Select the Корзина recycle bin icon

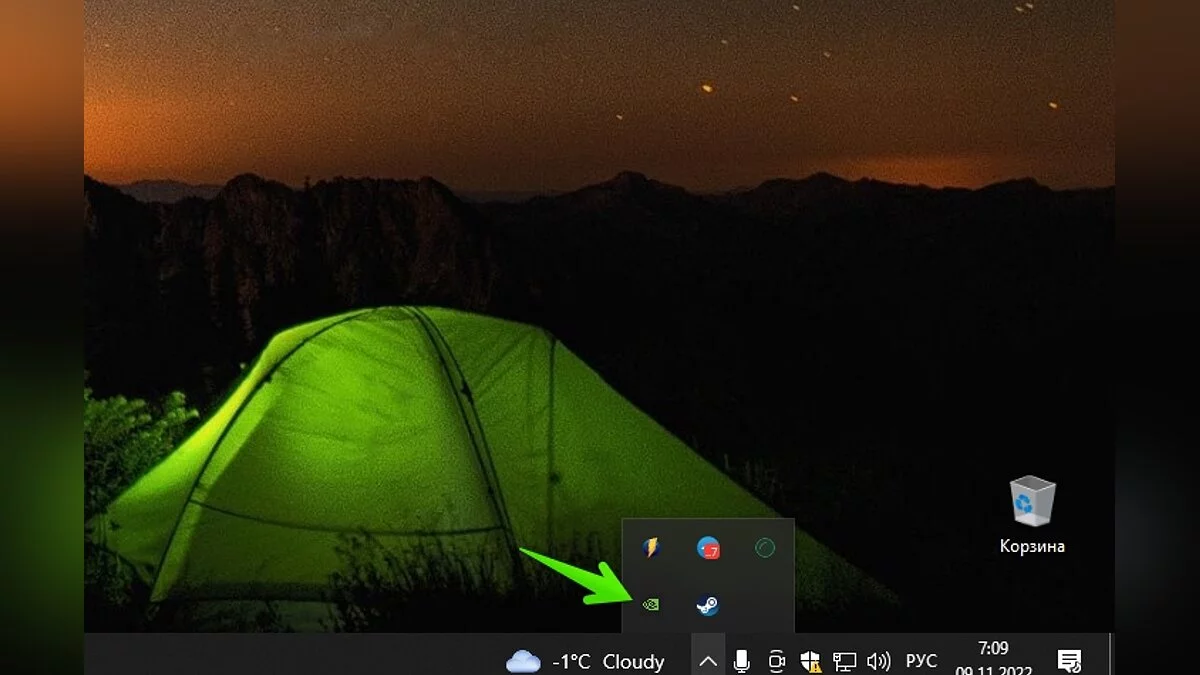[1032, 515]
